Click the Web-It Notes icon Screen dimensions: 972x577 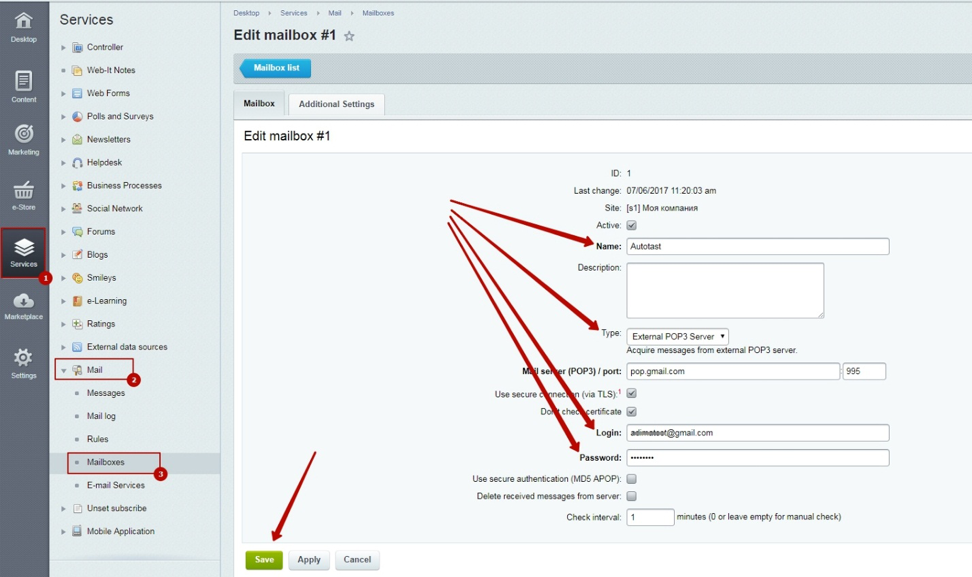tap(77, 70)
